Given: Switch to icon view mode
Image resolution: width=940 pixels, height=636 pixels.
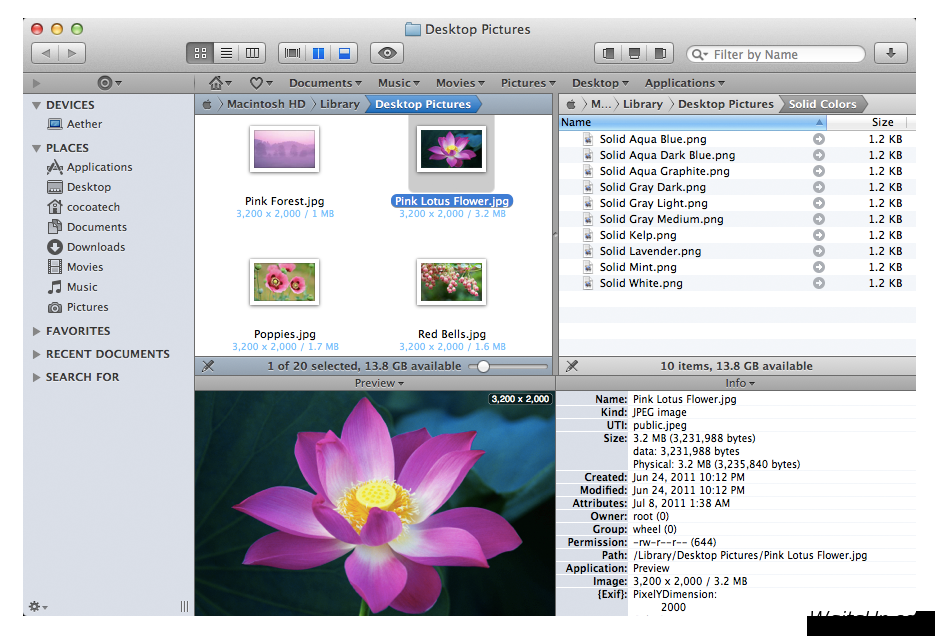Looking at the screenshot, I should 200,53.
